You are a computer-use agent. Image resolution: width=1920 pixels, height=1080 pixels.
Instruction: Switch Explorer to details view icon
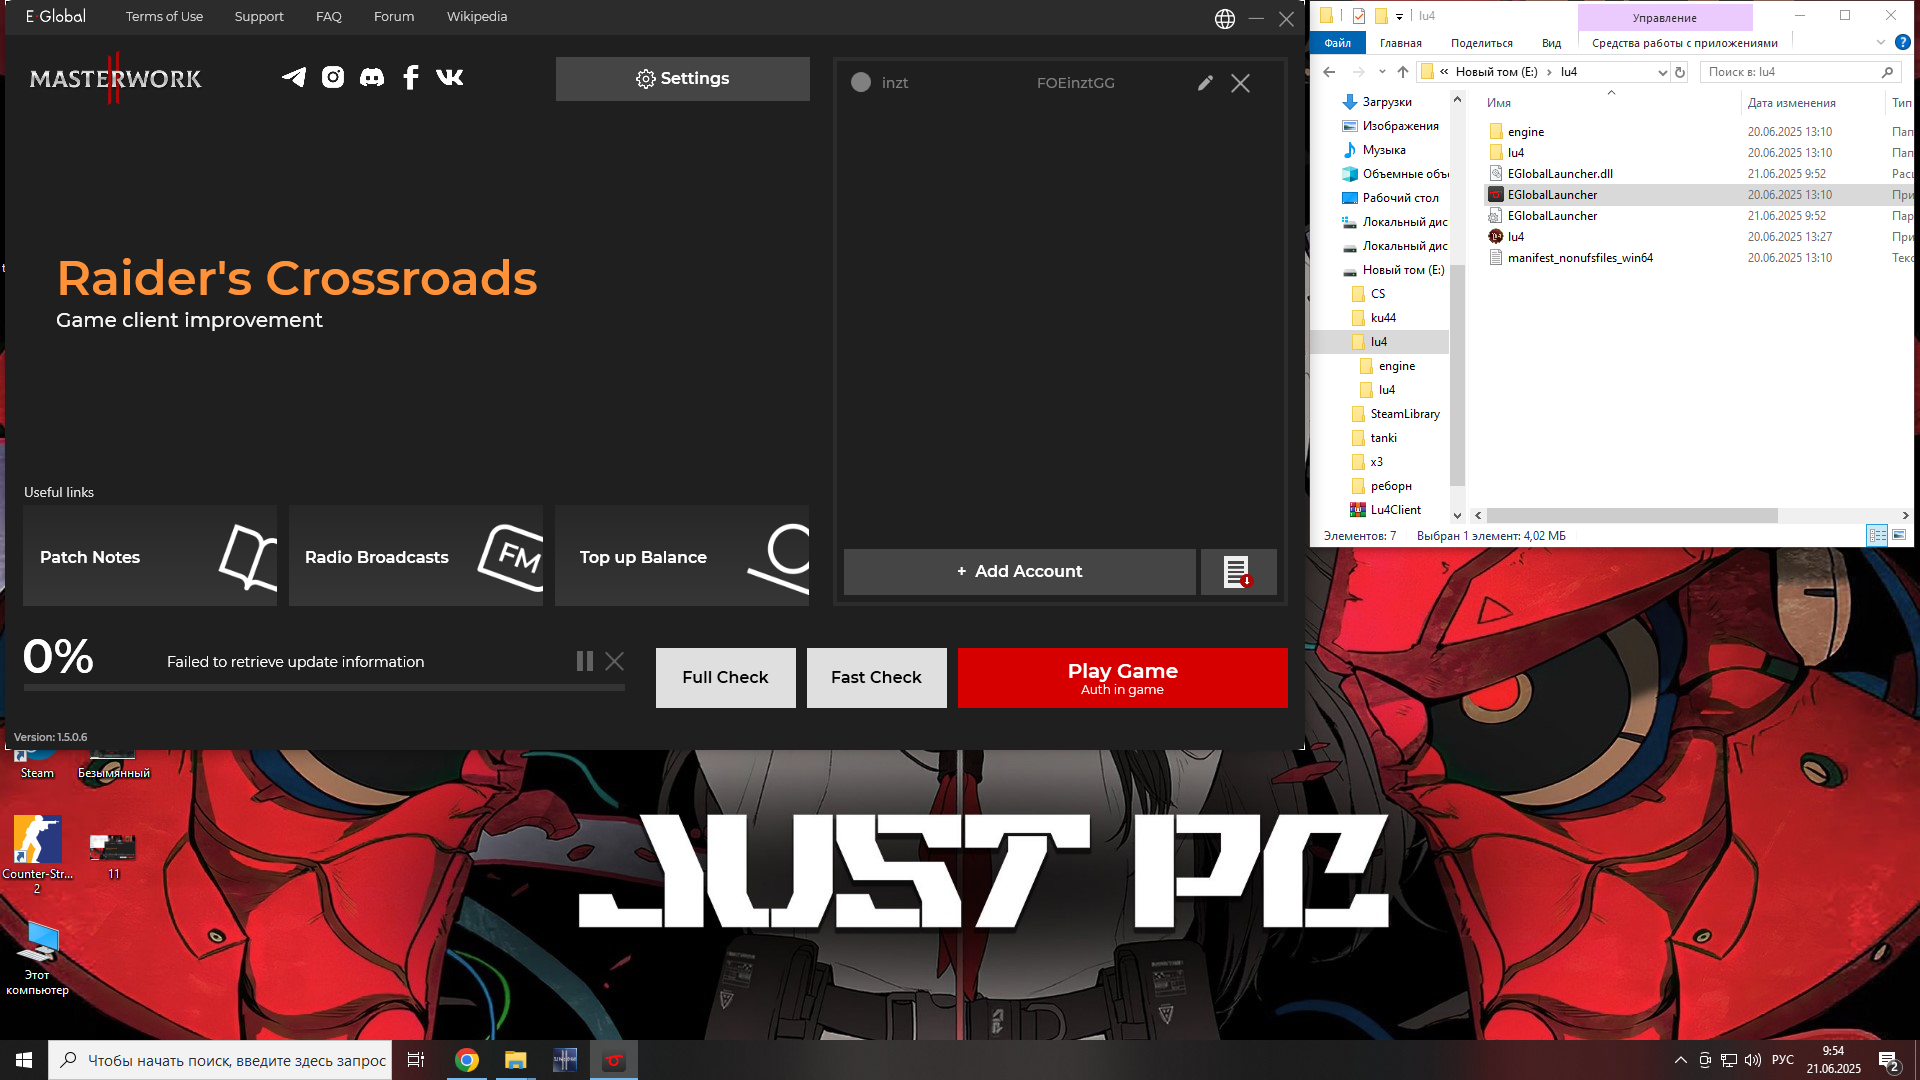(1877, 536)
